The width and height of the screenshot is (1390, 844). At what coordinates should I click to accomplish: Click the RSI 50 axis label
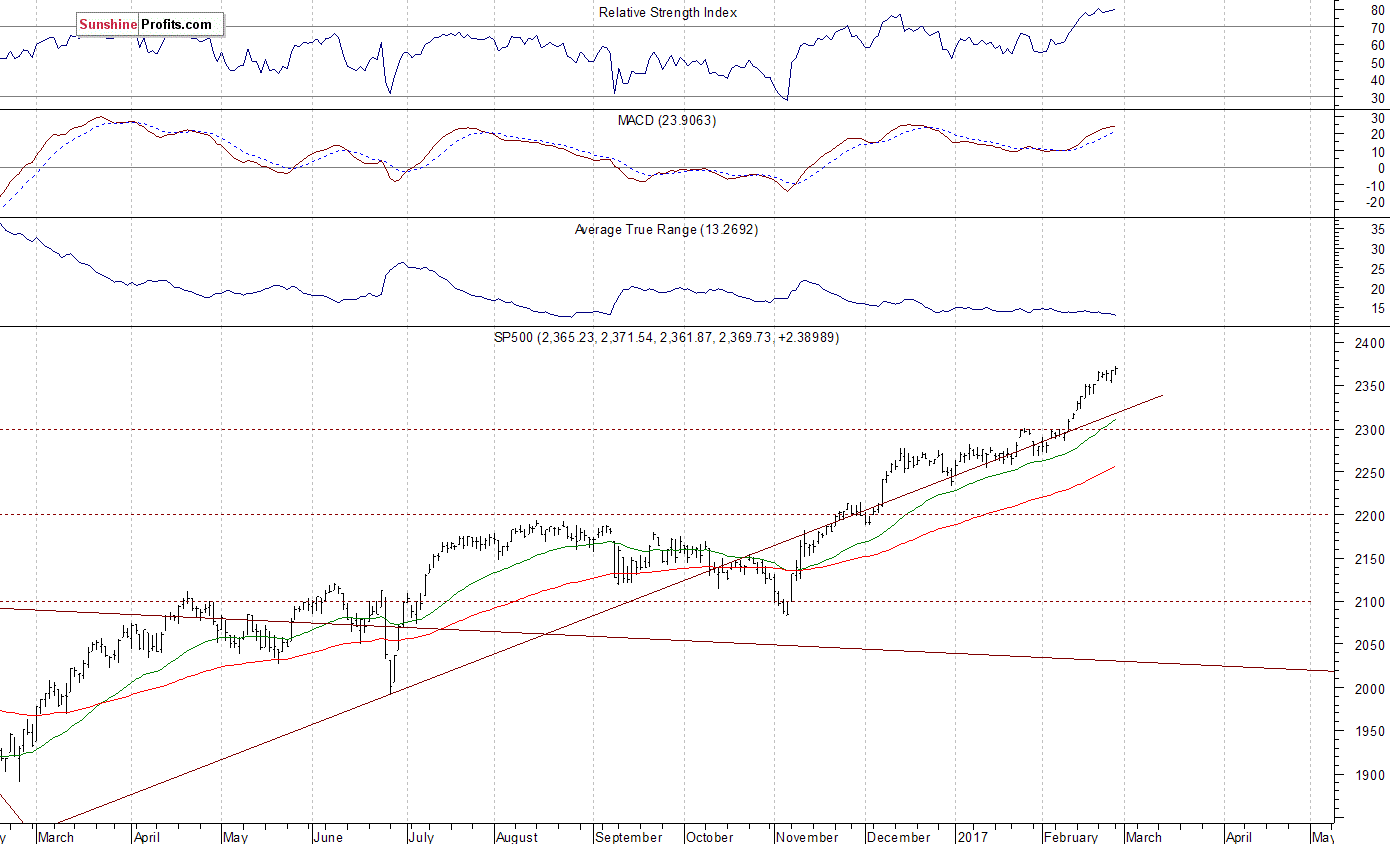1378,63
